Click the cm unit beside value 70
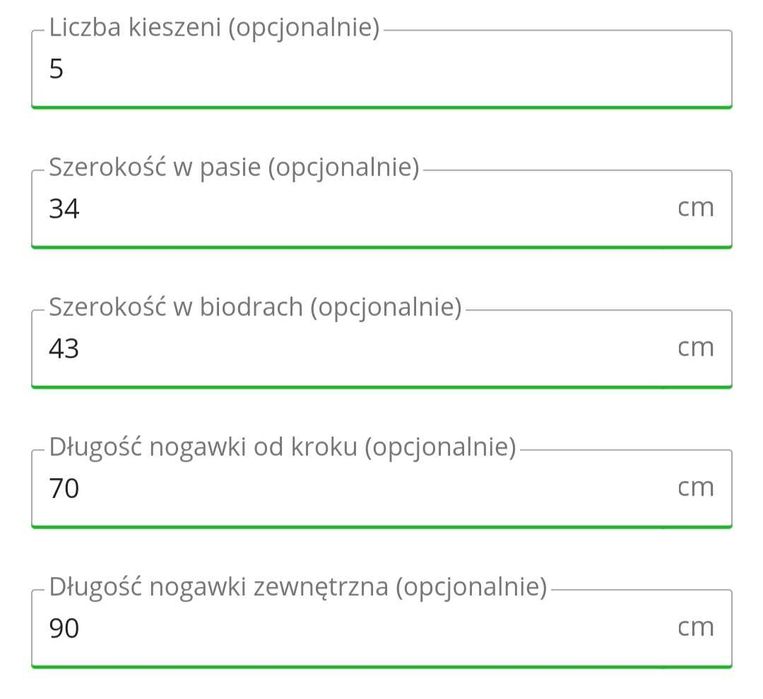763x699 pixels. pos(695,488)
